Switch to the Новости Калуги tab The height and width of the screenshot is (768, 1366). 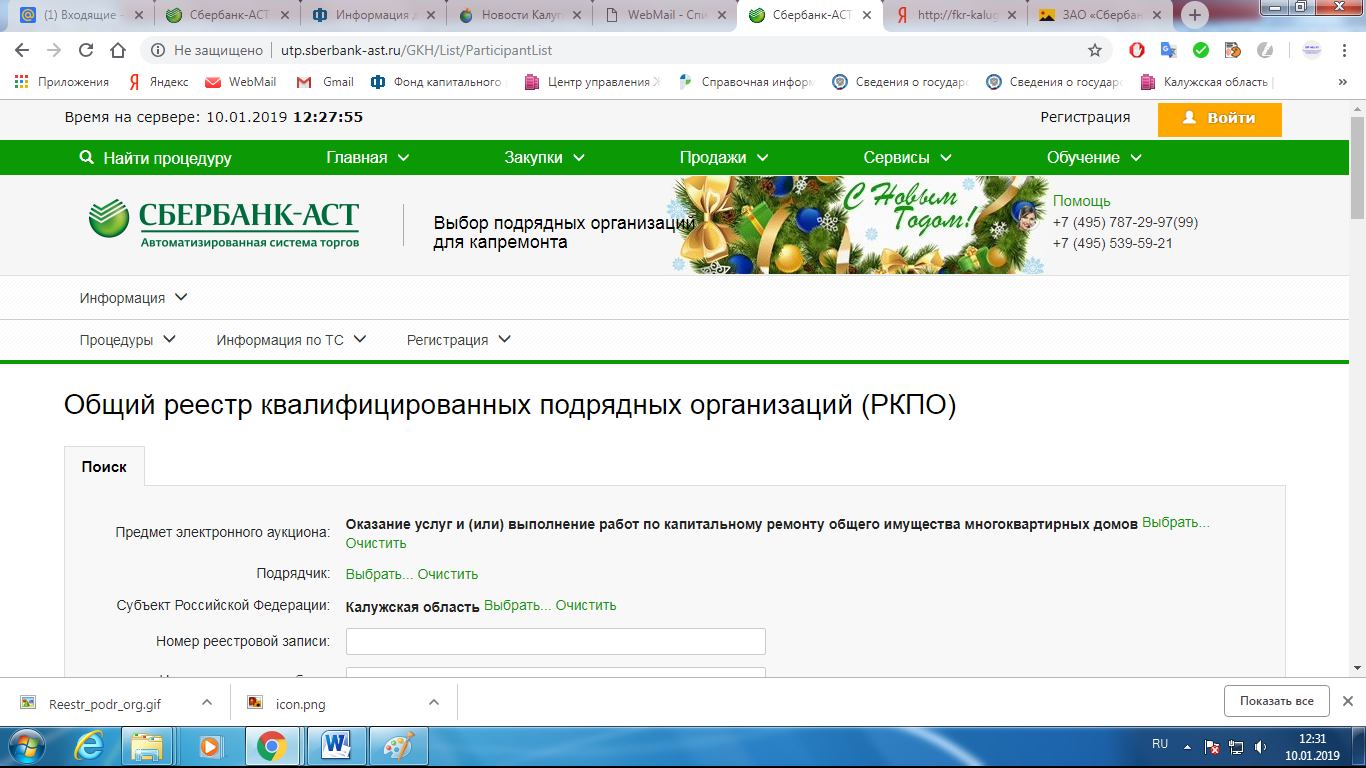518,15
